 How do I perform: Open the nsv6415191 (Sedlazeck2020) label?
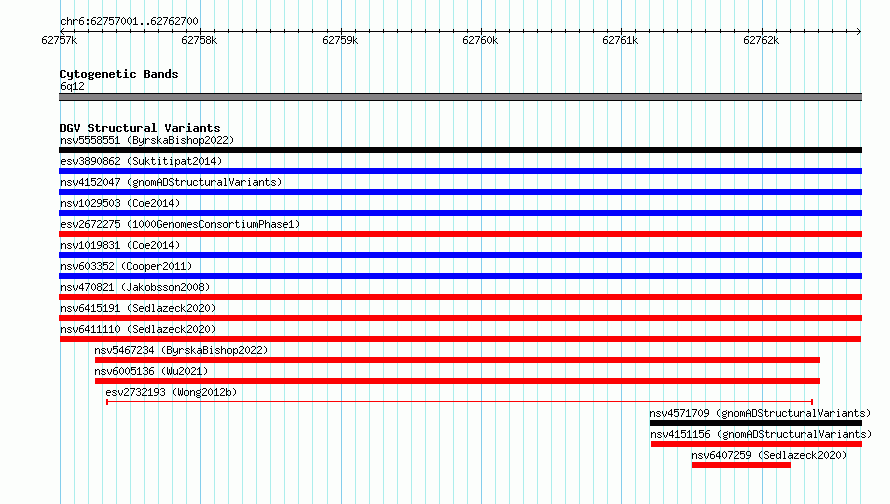[x=138, y=308]
